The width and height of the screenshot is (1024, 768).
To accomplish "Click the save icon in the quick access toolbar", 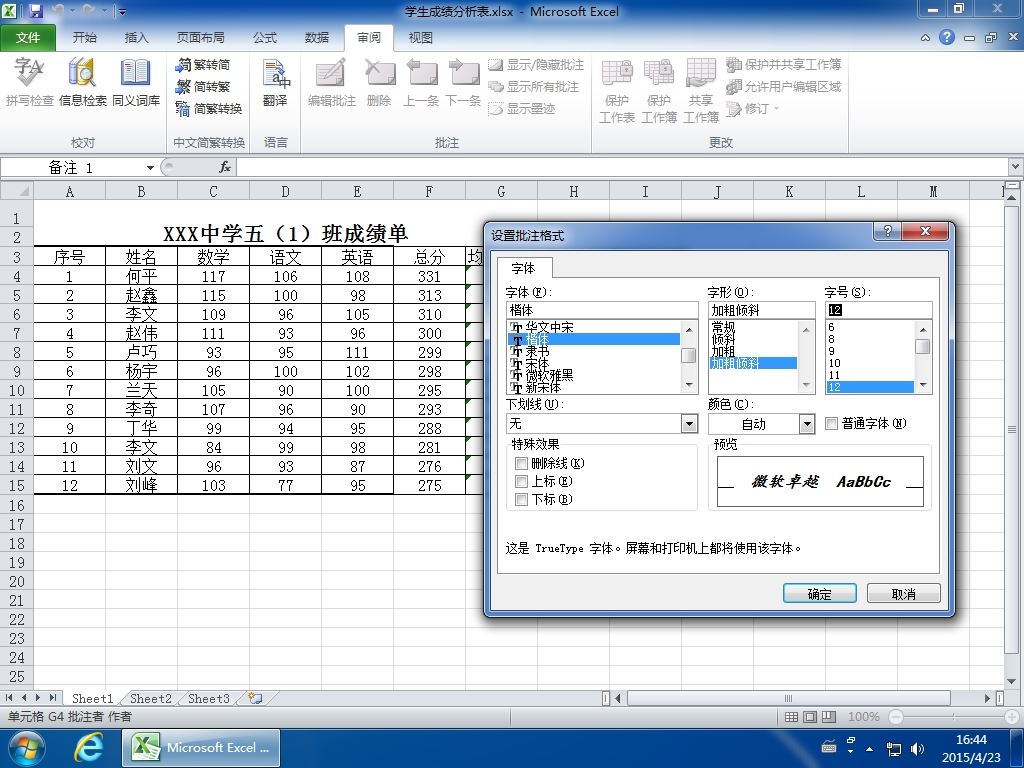I will [x=35, y=11].
